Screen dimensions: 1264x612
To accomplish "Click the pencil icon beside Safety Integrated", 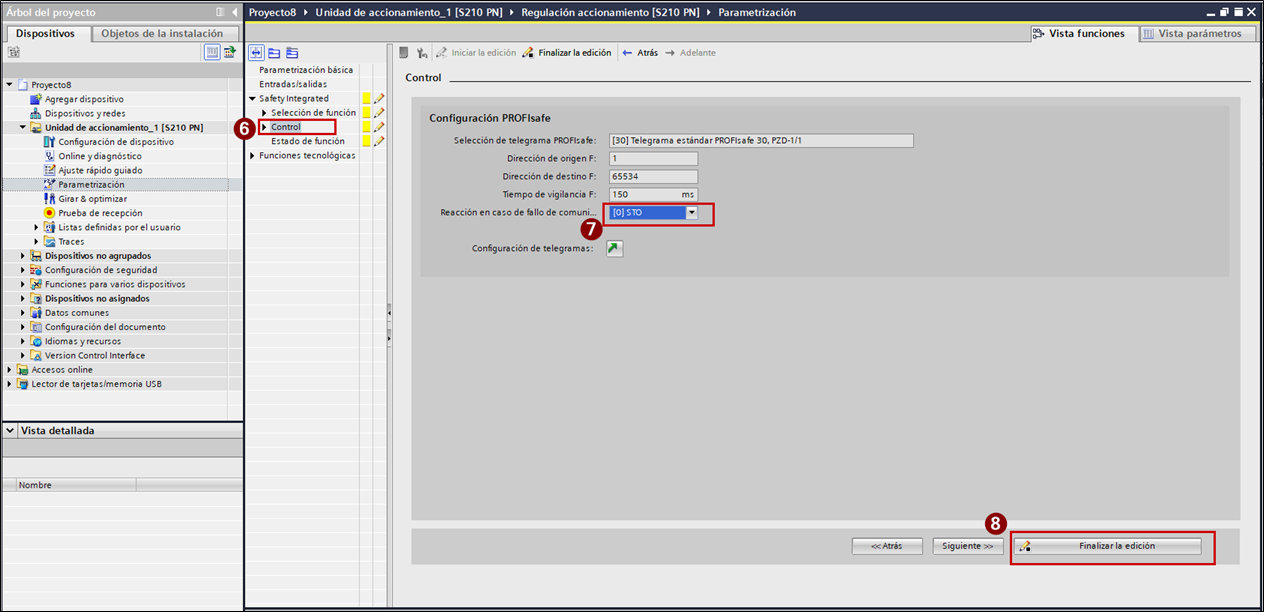I will [x=379, y=99].
